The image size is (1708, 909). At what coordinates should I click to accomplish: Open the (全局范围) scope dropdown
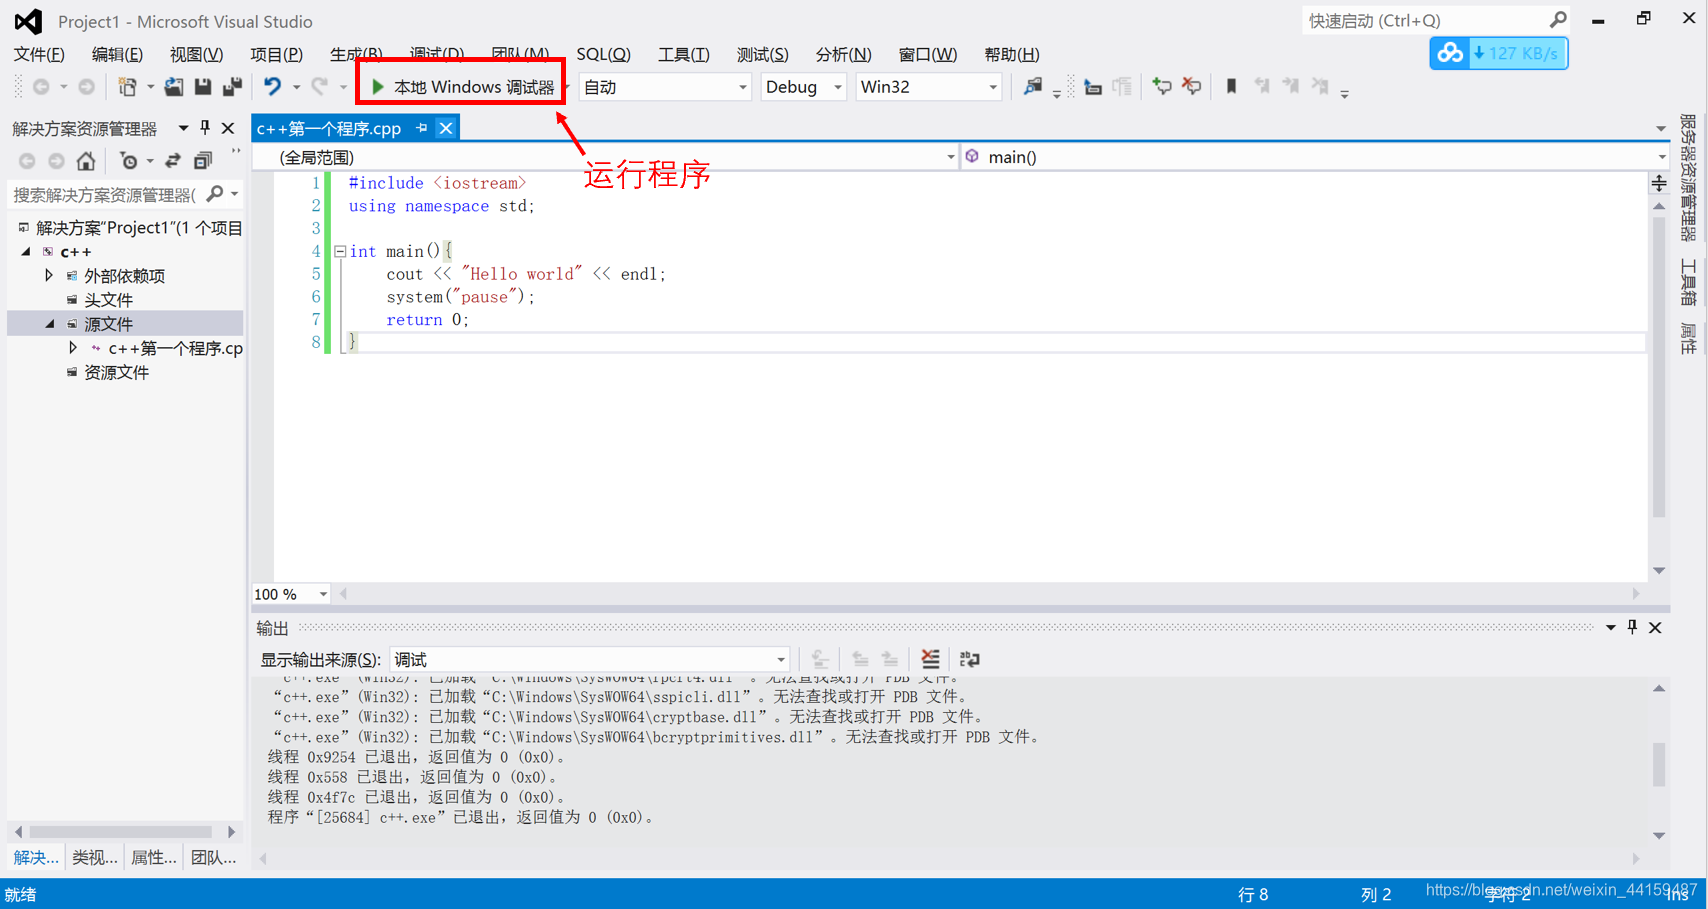[606, 157]
